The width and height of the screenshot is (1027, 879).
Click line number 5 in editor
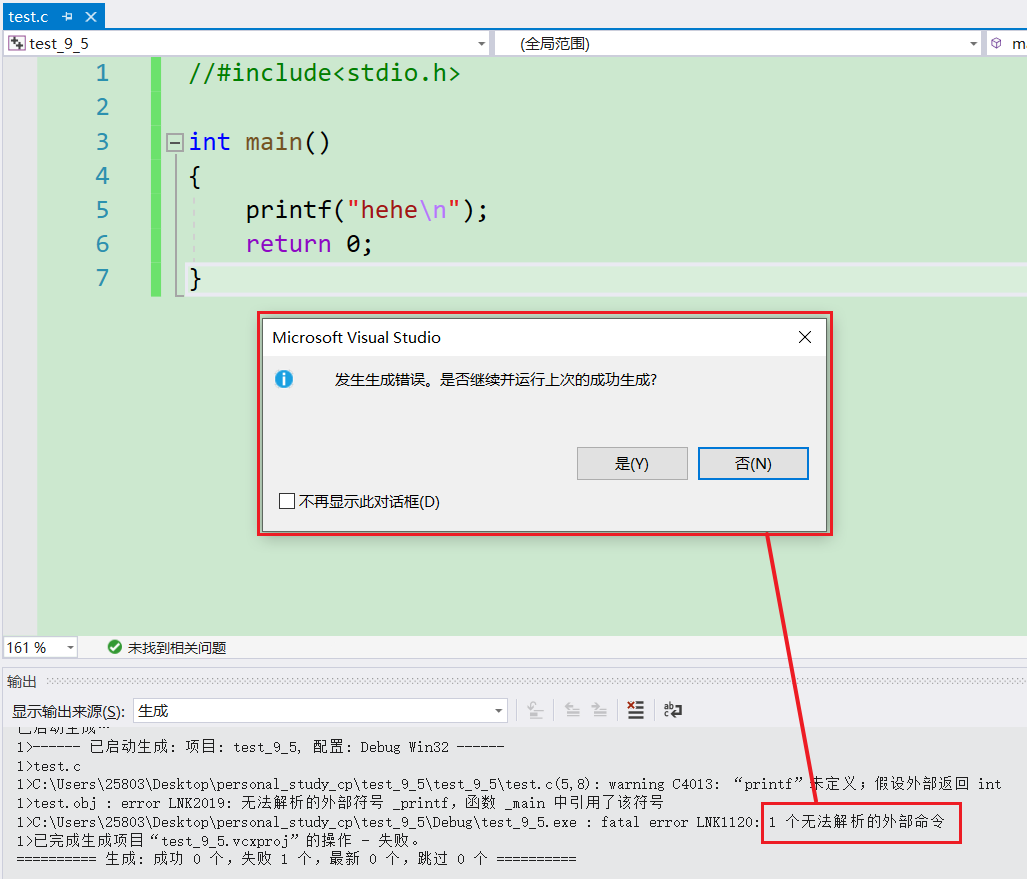[102, 210]
